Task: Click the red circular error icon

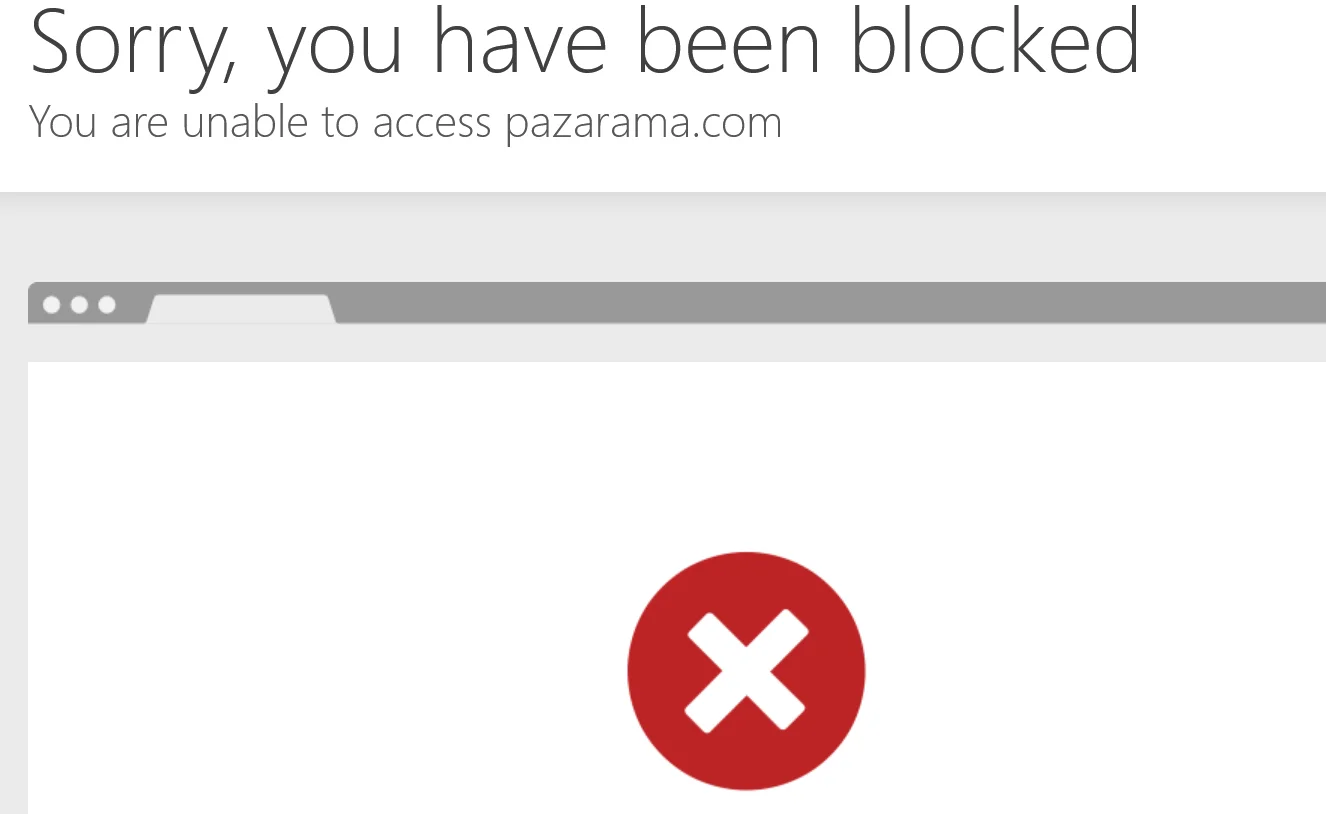Action: pos(746,671)
